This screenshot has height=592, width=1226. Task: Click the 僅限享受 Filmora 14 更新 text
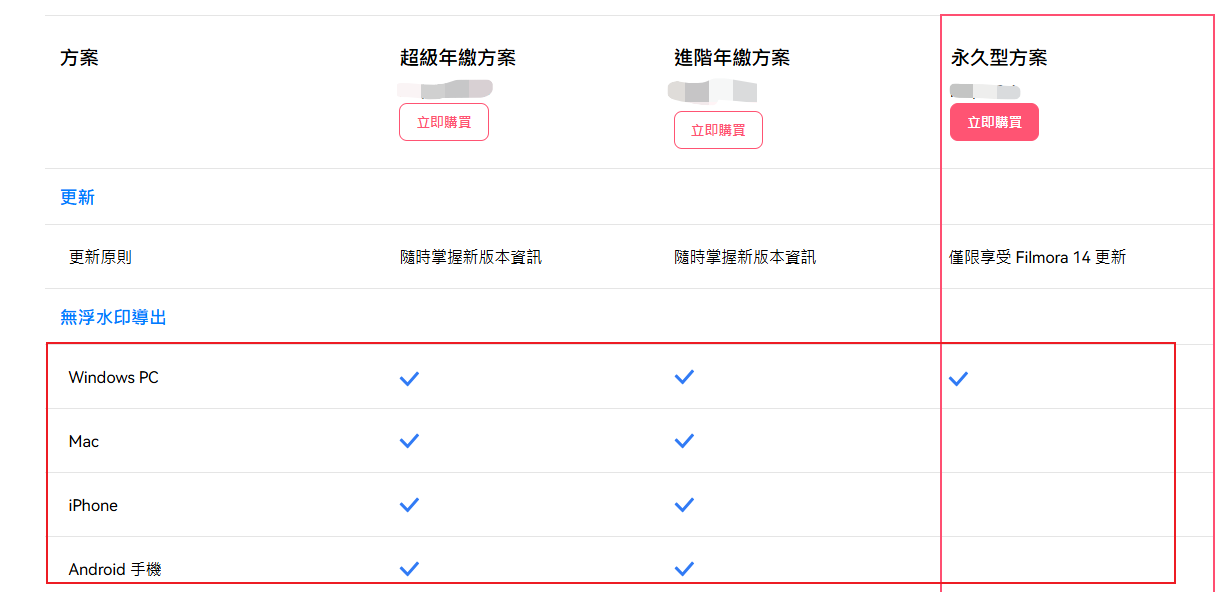click(x=1037, y=257)
